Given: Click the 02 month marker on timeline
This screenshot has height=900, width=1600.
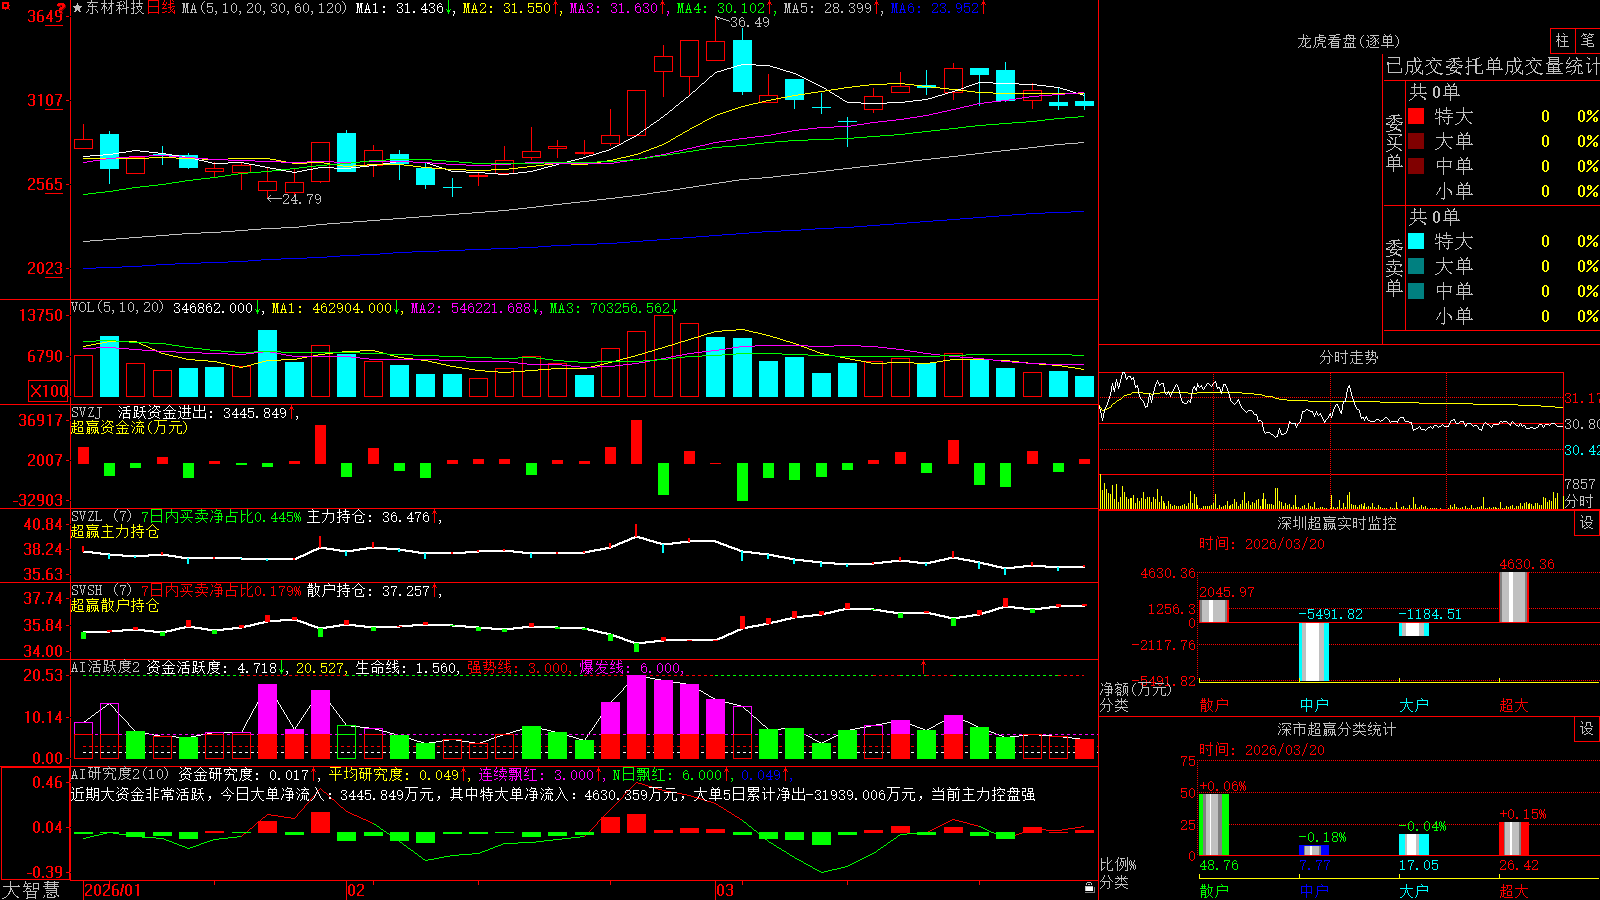Looking at the screenshot, I should click(356, 890).
